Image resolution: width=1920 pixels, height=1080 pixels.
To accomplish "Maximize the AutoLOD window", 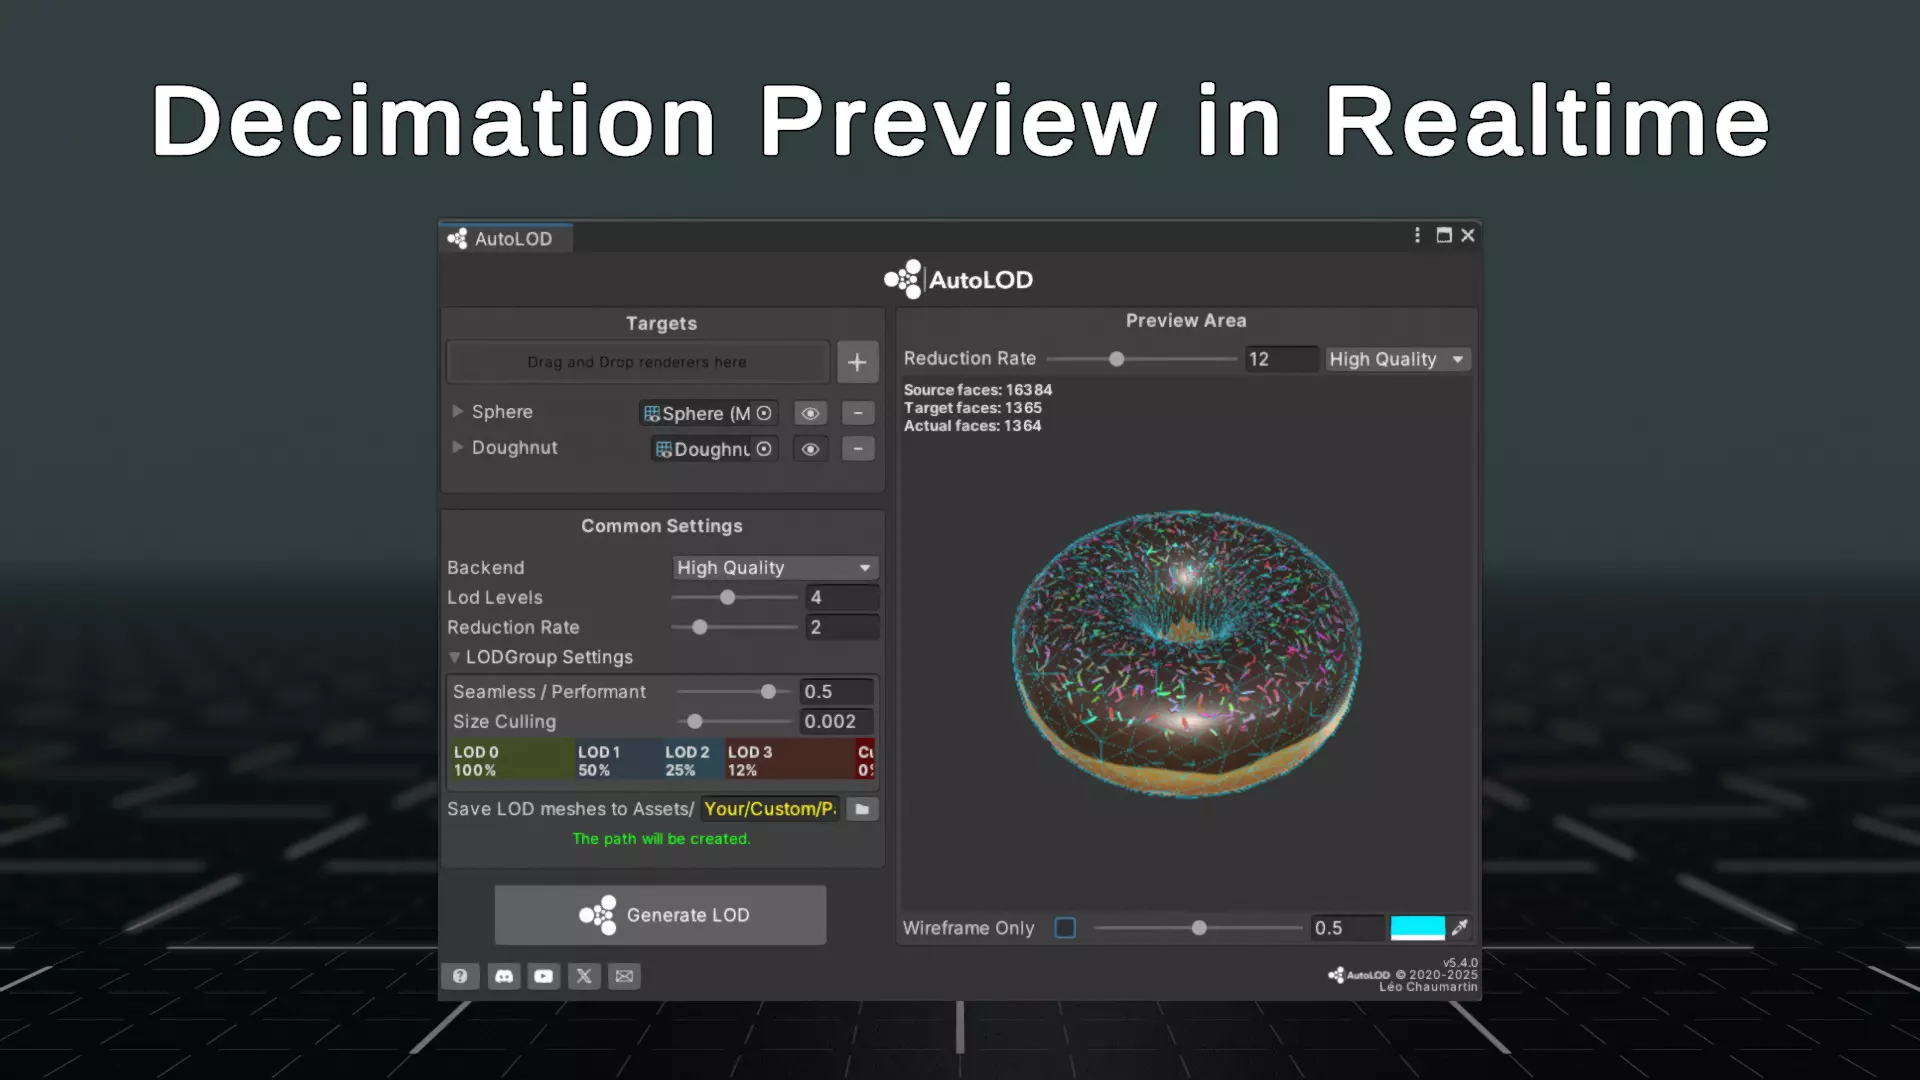I will pos(1444,235).
